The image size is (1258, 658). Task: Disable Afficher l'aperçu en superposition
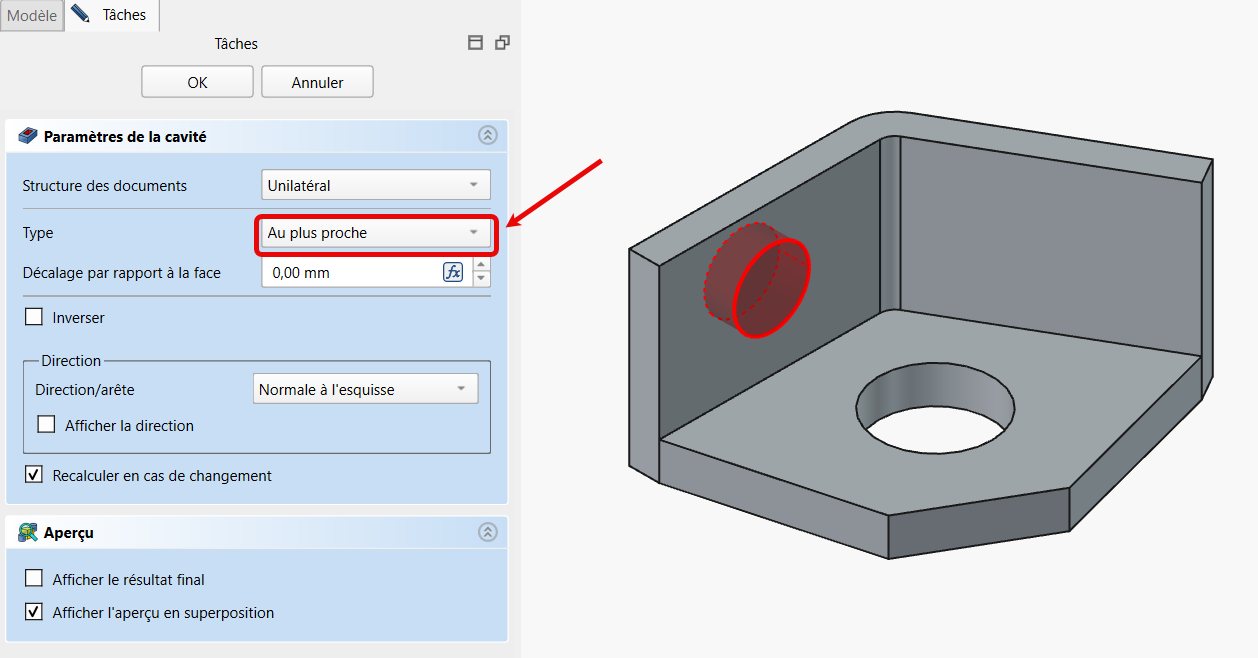[34, 611]
